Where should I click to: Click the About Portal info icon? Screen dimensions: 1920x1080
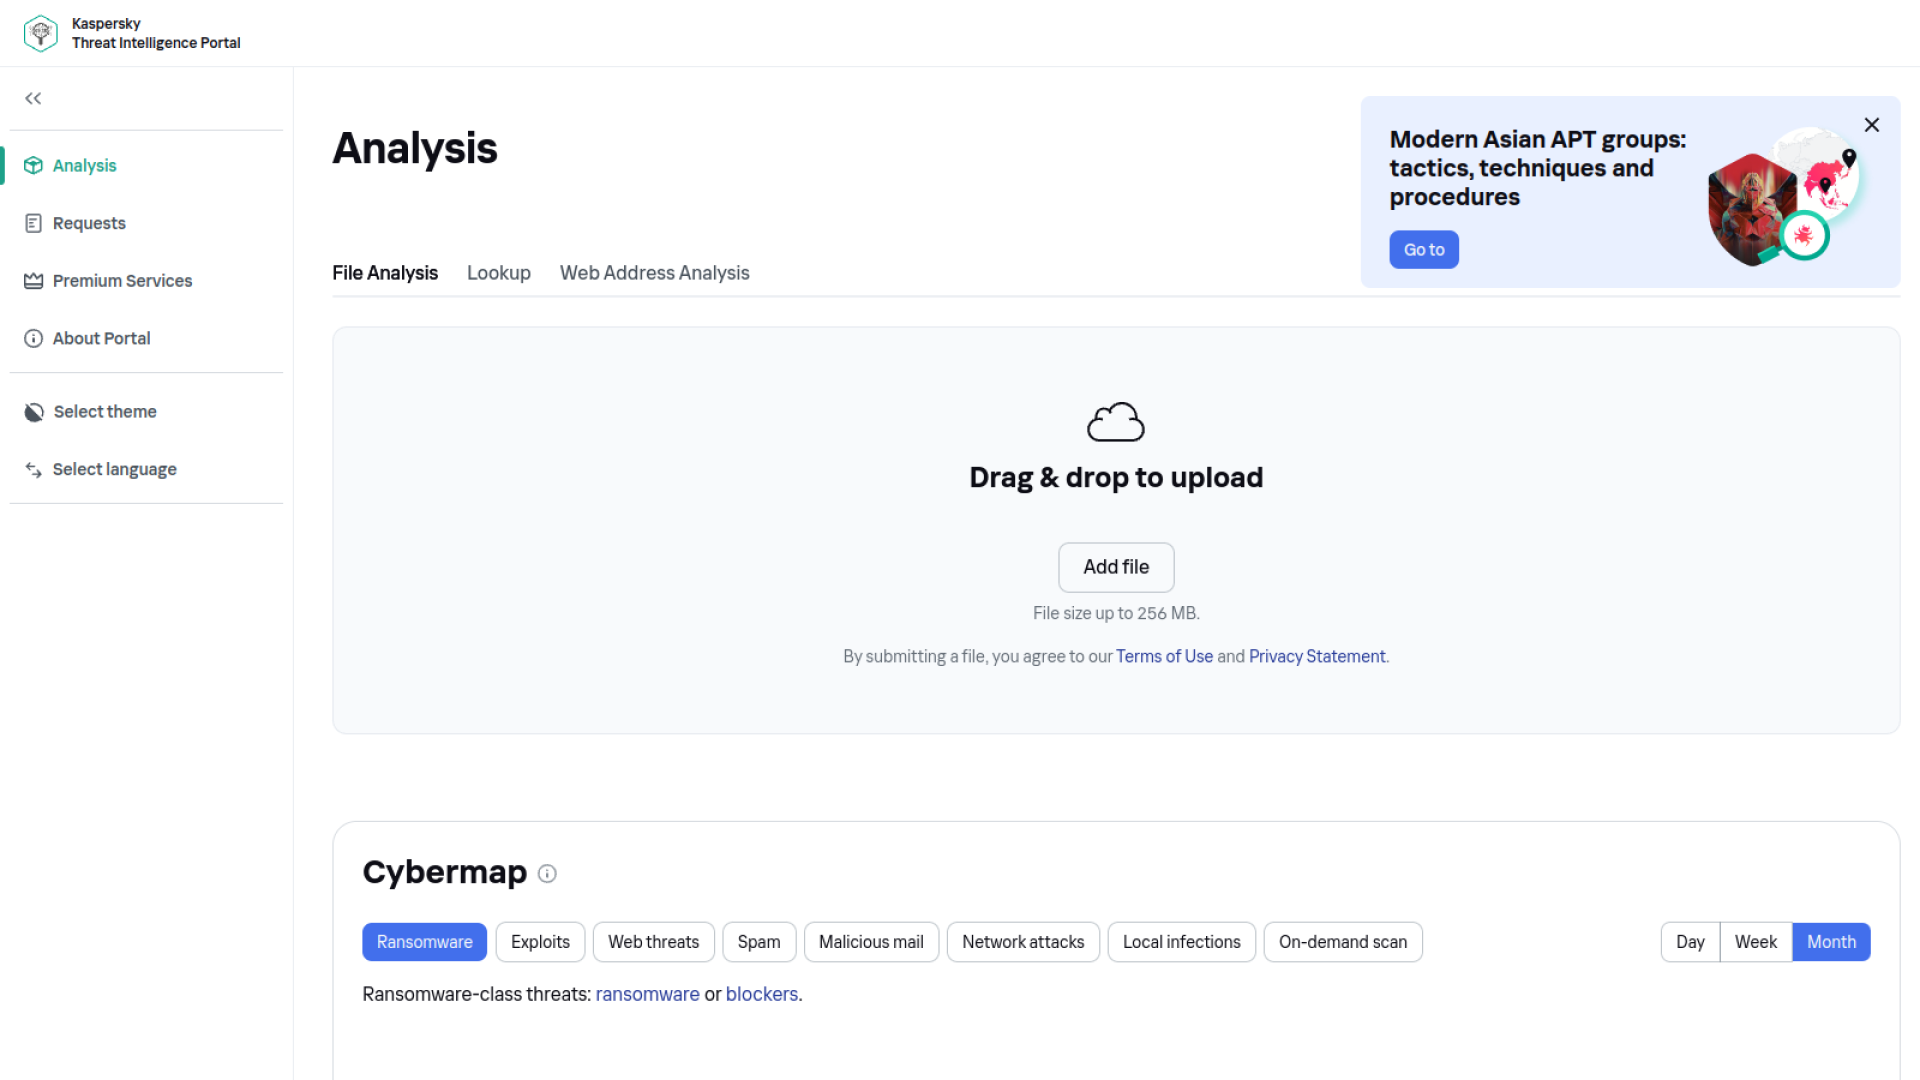tap(33, 339)
